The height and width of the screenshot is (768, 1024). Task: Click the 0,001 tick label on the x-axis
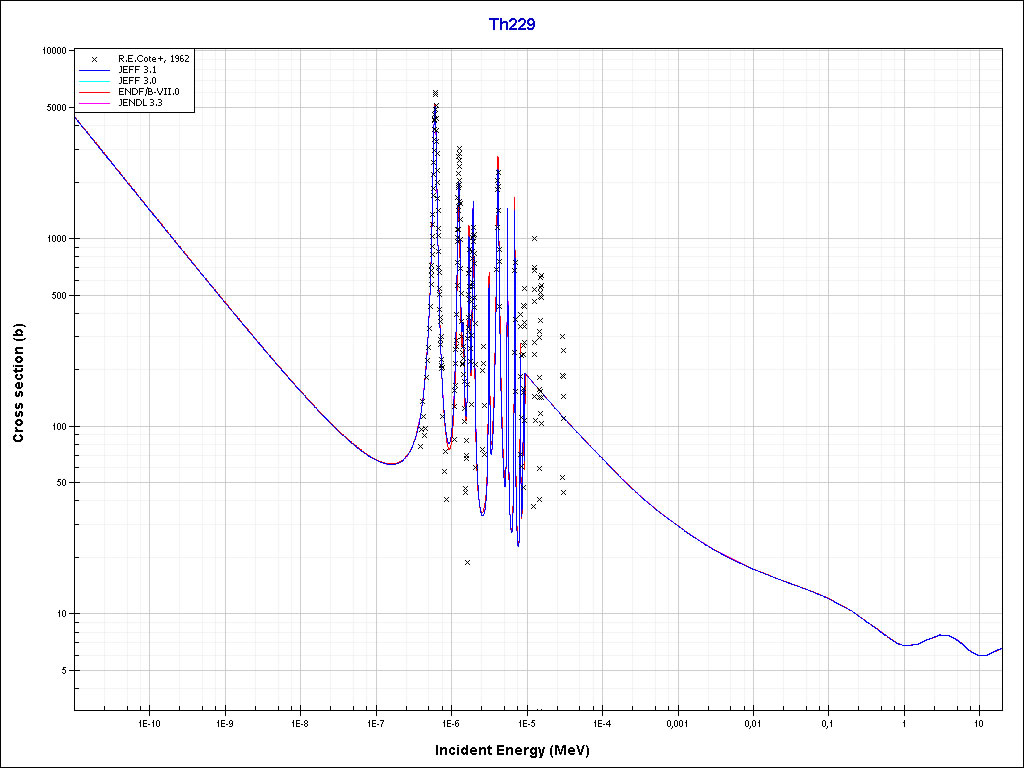[x=677, y=723]
